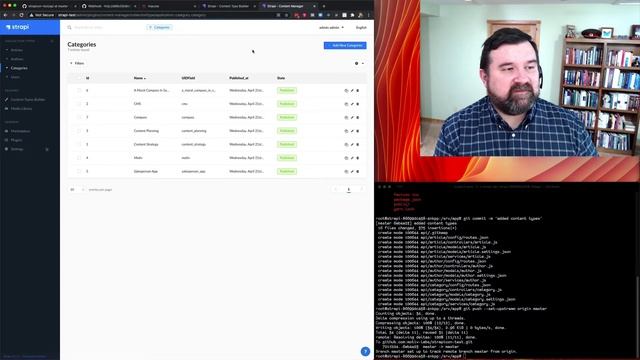Edit the Content Planning row
Screen dimensions: 640x360
click(352, 131)
